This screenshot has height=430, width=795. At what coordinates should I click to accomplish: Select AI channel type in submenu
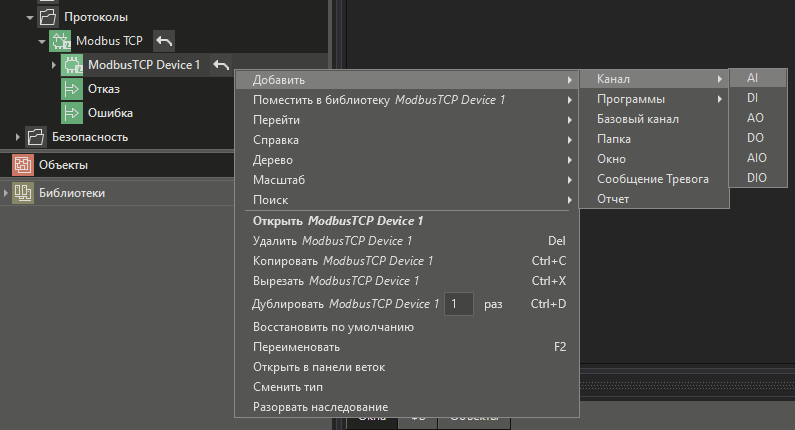coord(752,78)
